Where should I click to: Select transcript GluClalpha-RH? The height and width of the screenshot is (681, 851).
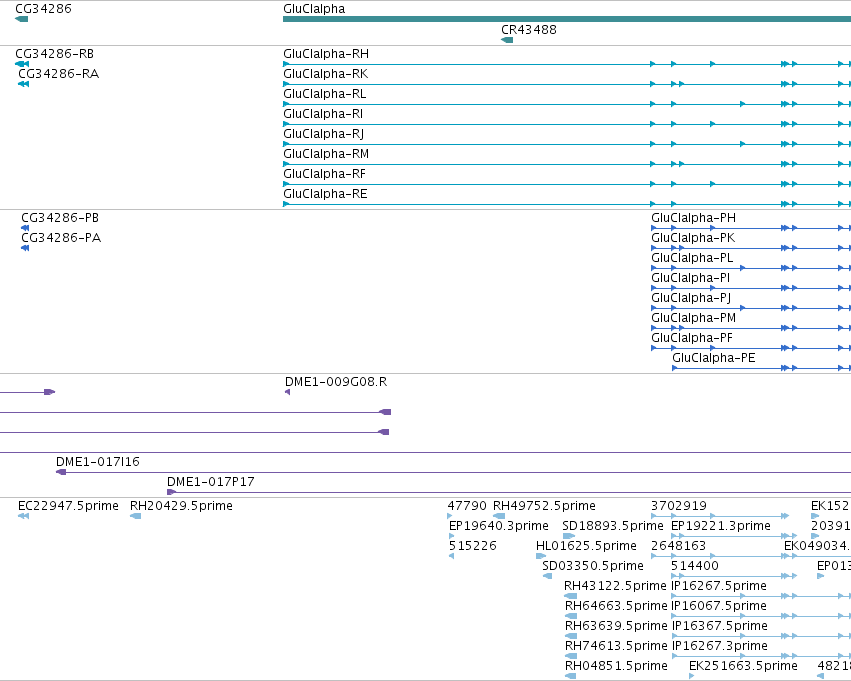567,64
